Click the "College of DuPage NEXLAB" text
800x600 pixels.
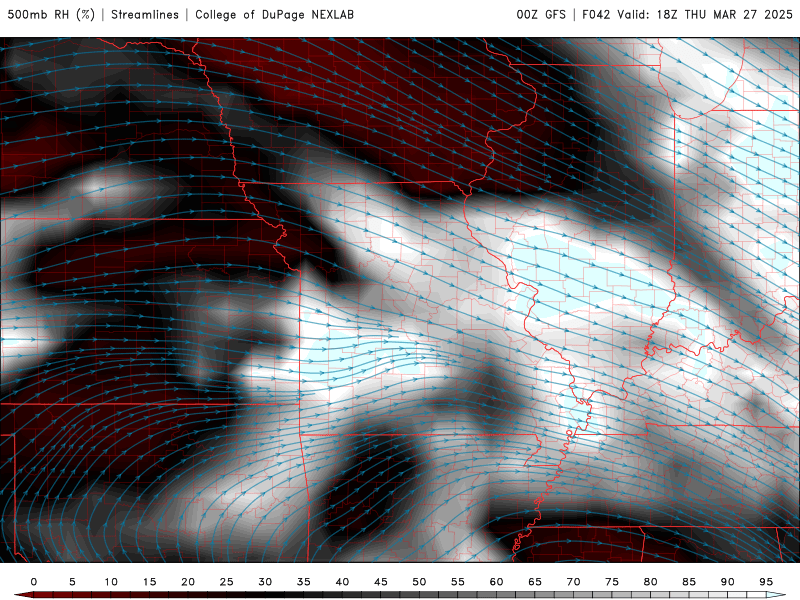tap(274, 15)
